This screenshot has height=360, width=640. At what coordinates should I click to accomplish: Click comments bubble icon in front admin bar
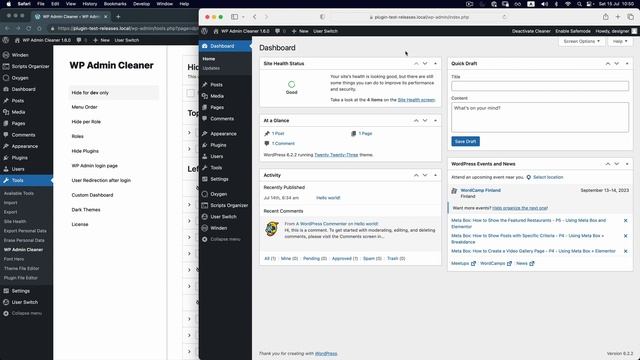[x=278, y=31]
